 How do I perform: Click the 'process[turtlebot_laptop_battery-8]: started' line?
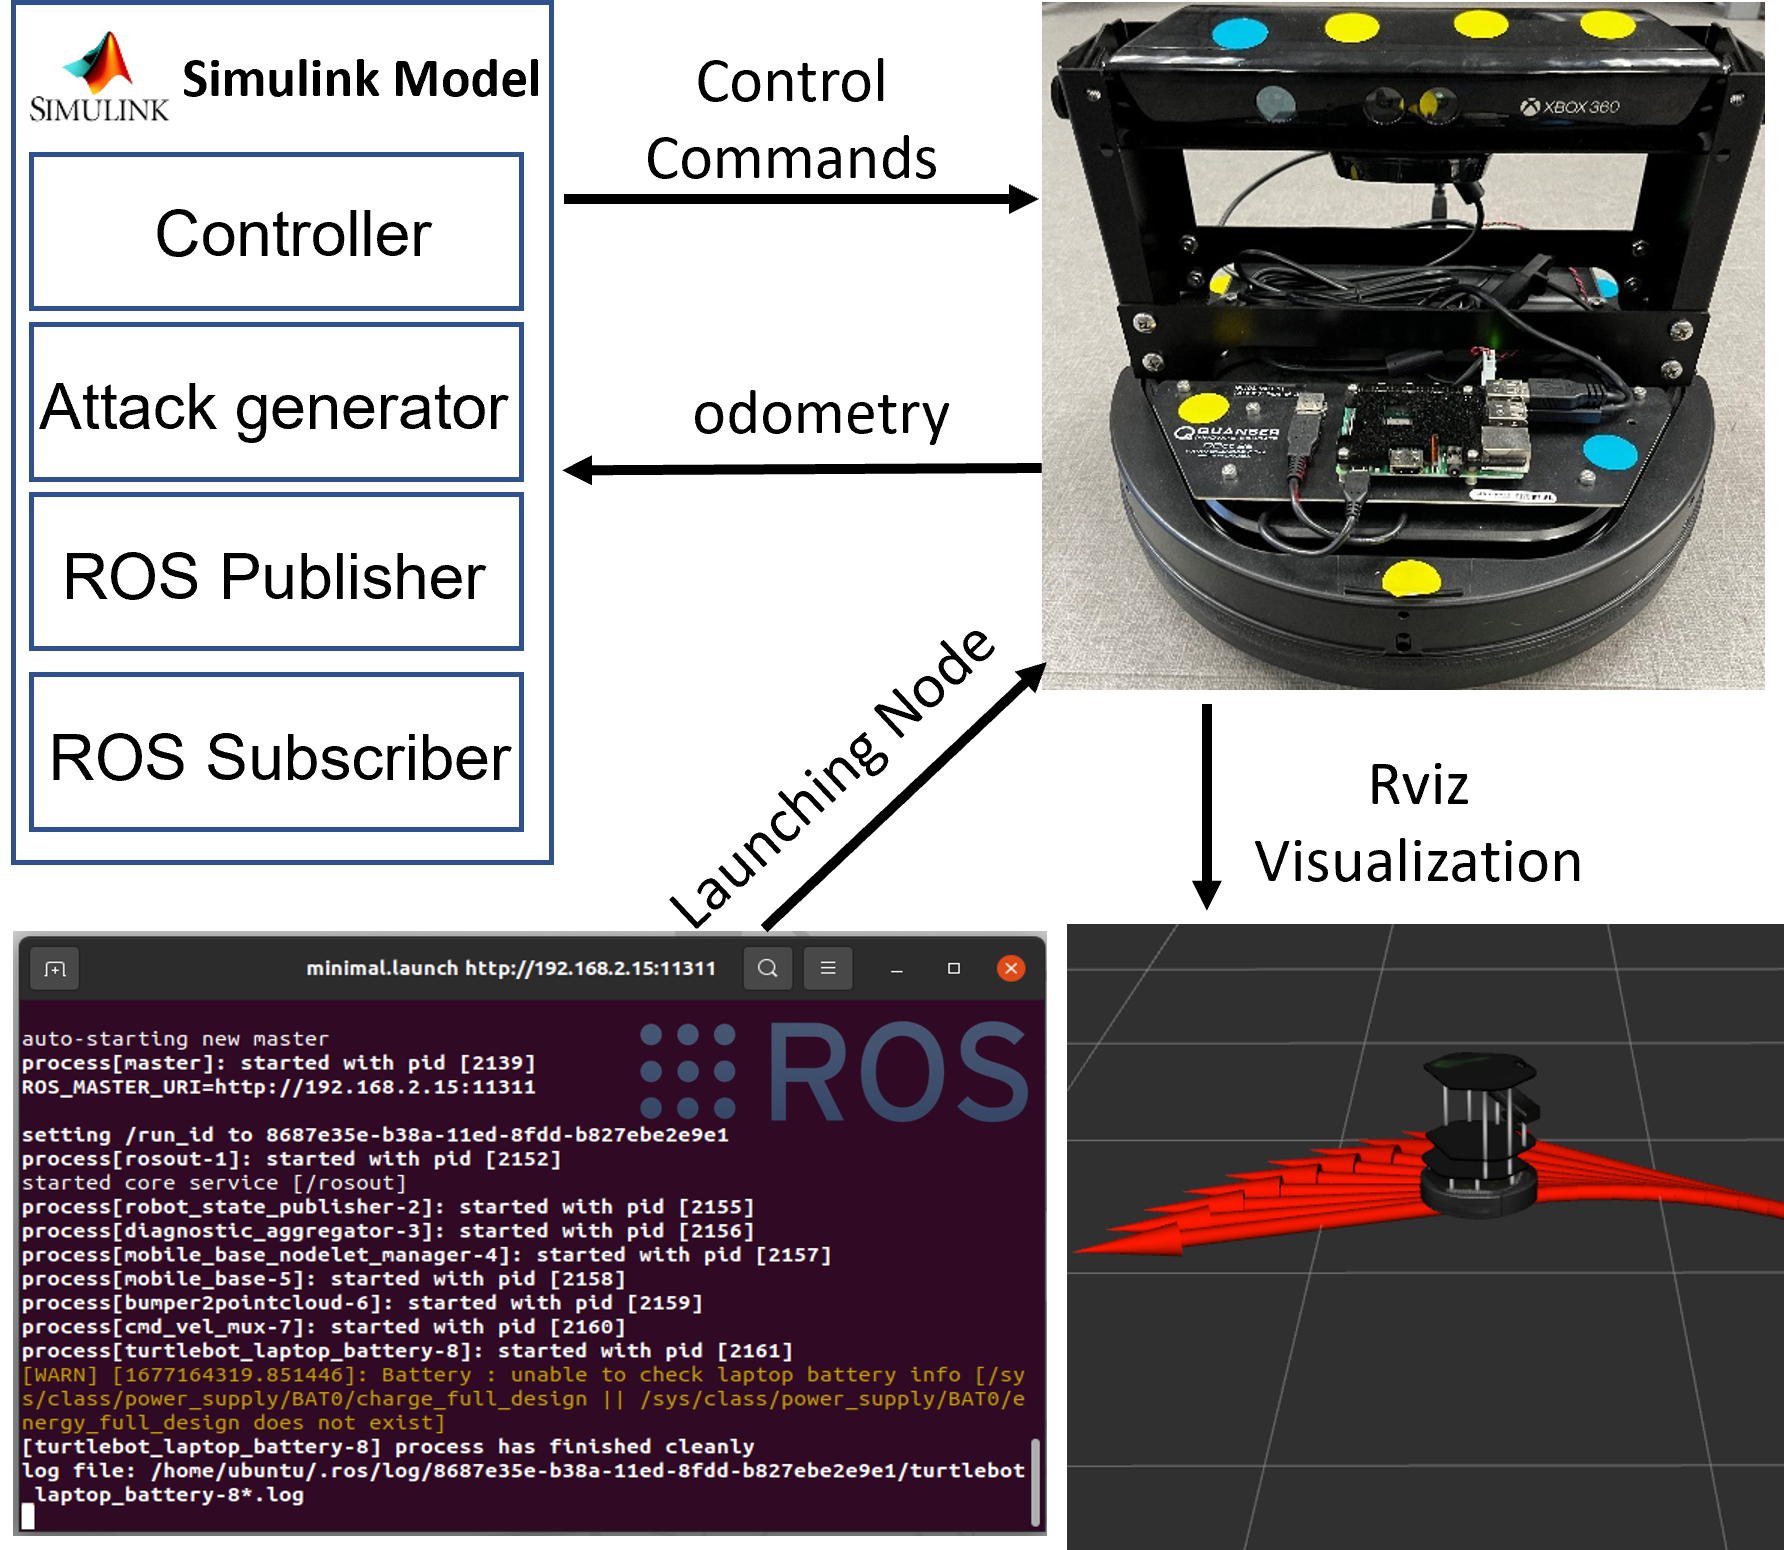[x=407, y=1351]
